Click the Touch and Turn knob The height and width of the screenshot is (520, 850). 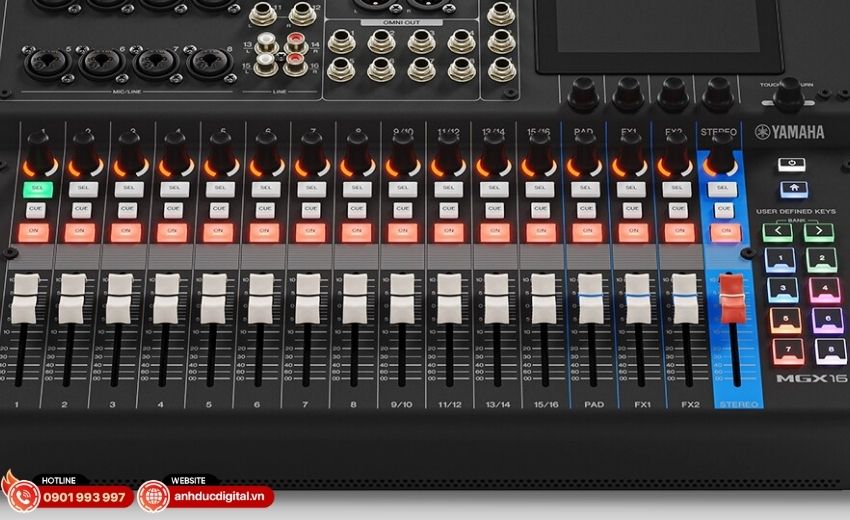click(788, 95)
